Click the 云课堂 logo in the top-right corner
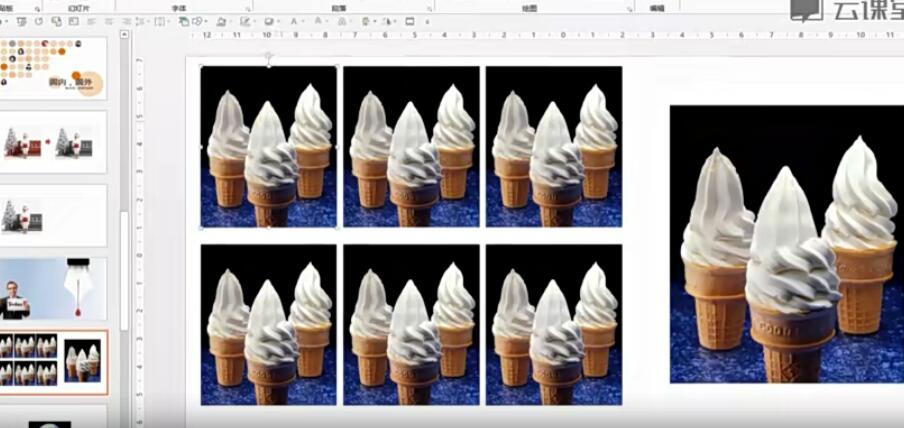904x428 pixels. pos(846,10)
